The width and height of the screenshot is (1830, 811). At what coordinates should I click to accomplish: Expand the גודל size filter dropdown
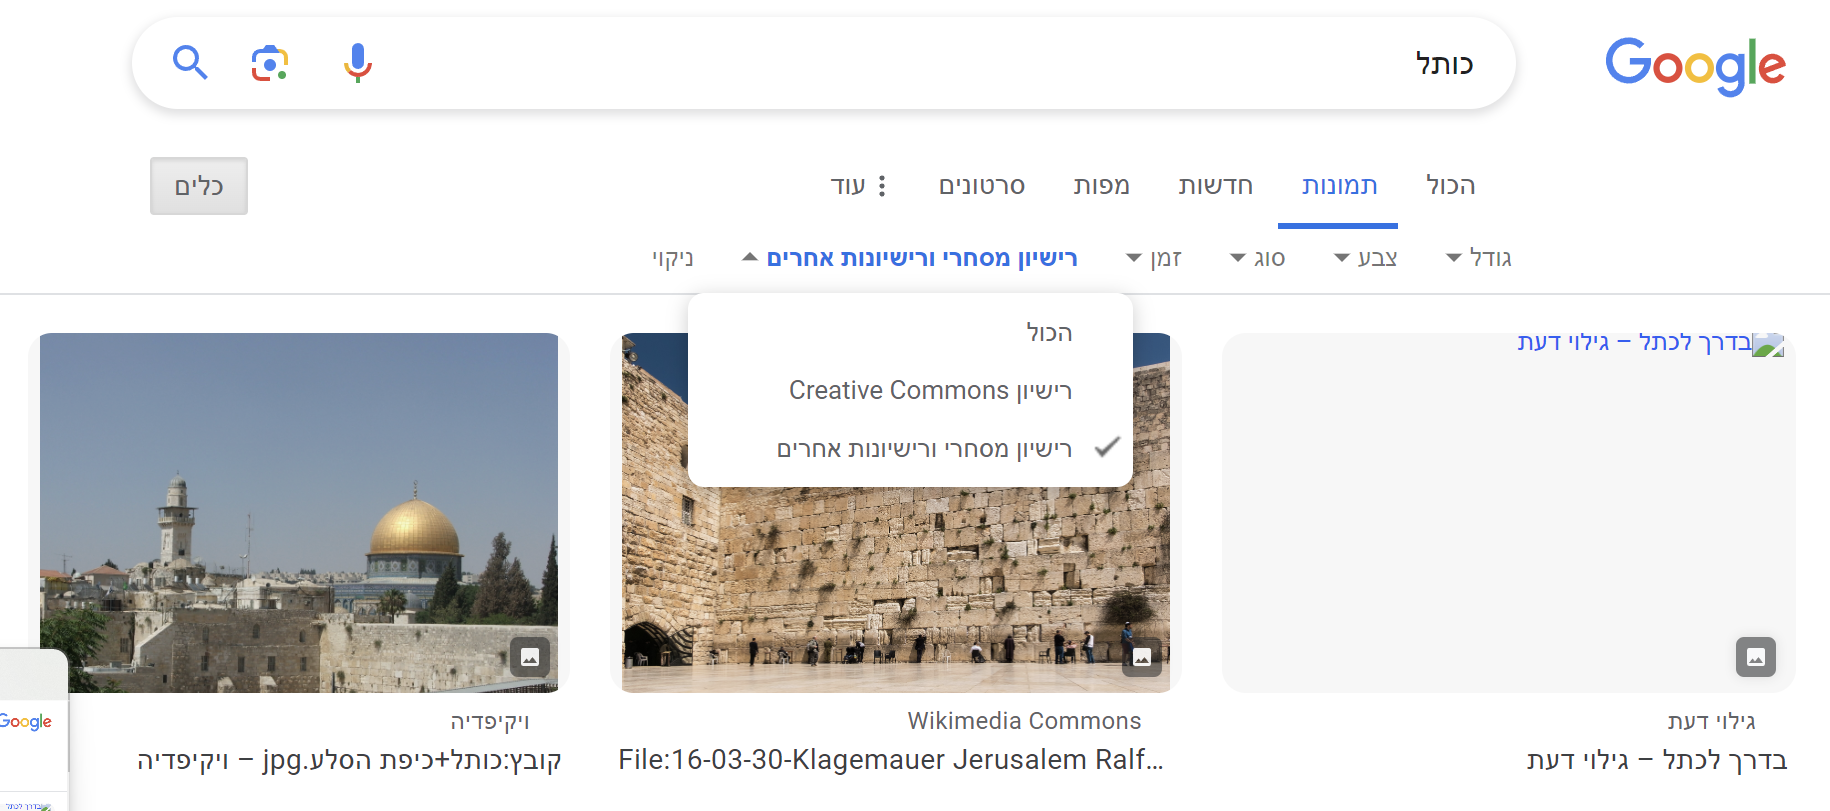1479,259
